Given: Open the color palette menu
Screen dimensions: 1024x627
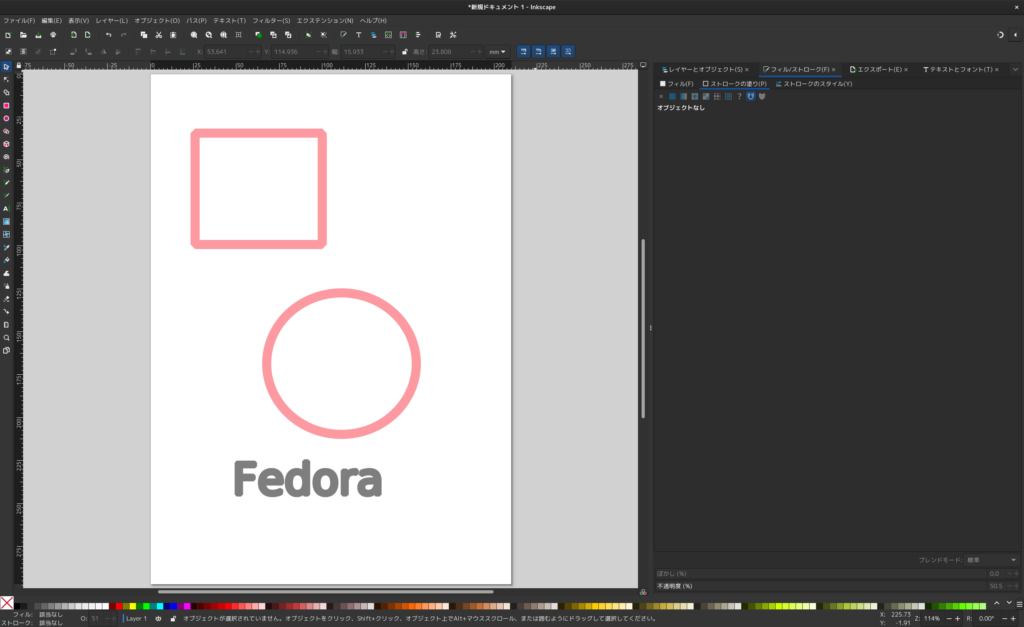Looking at the screenshot, I should [x=1019, y=605].
